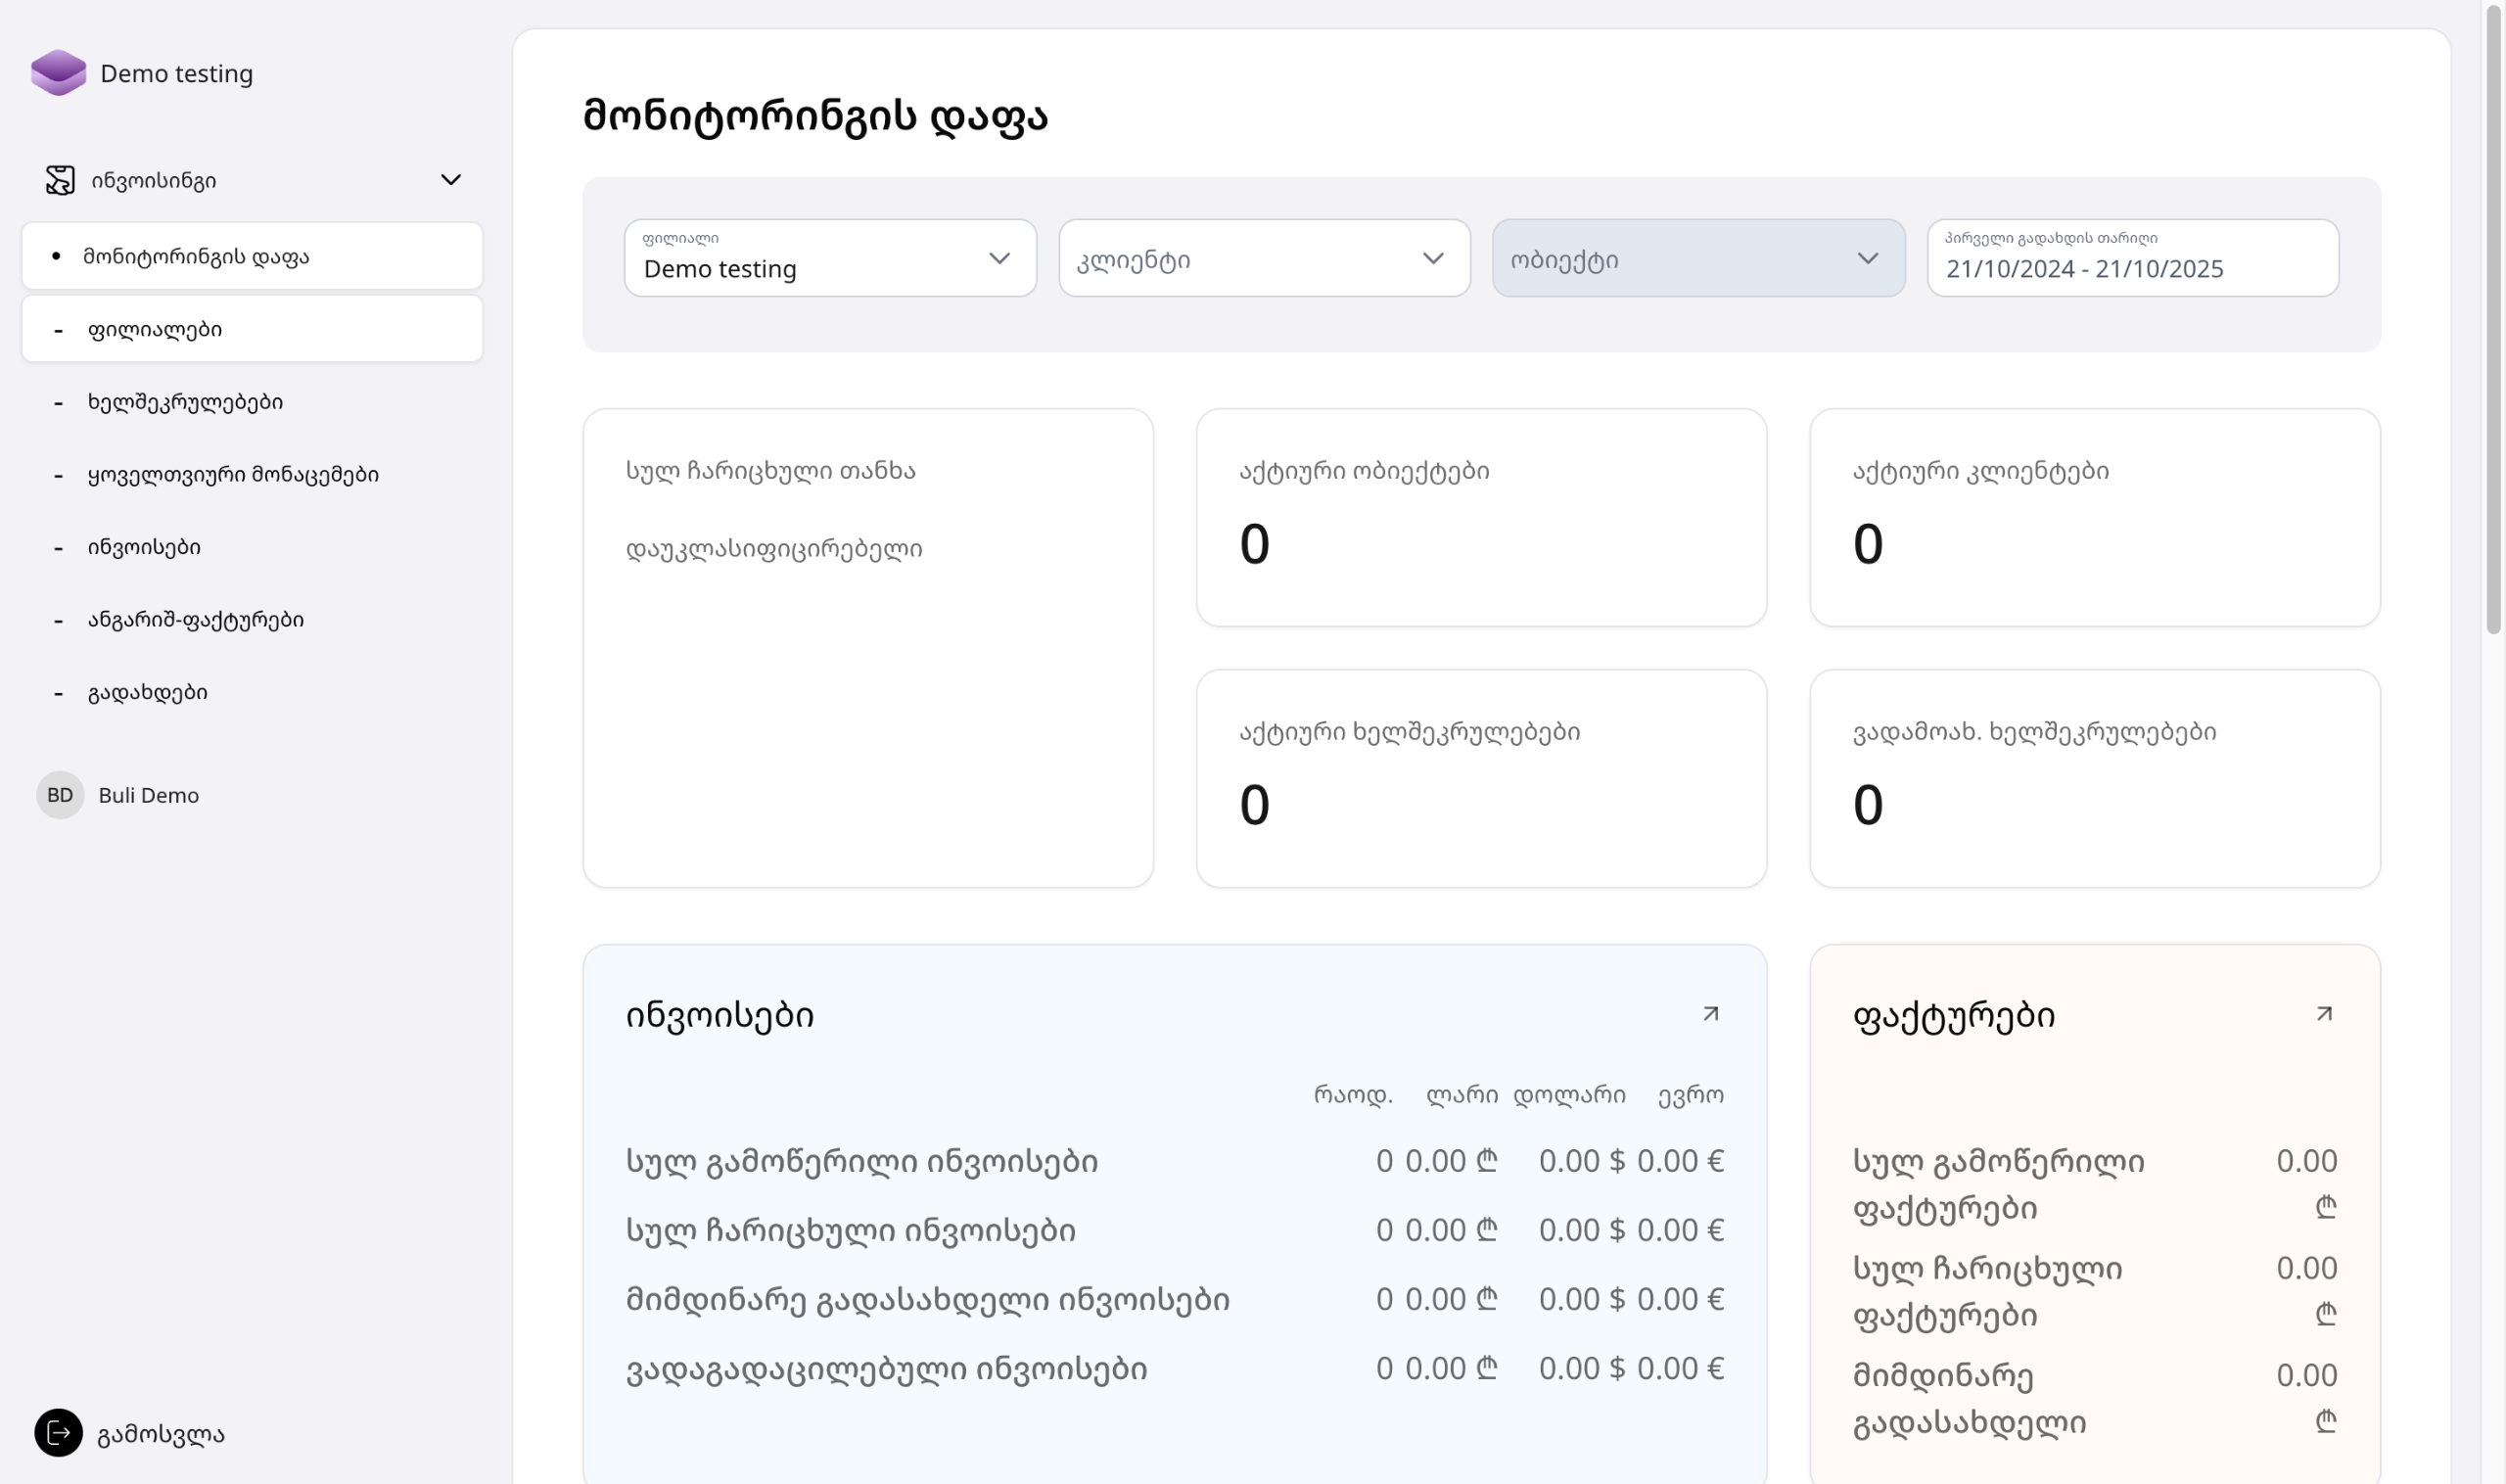Image resolution: width=2506 pixels, height=1484 pixels.
Task: Click the logout arrow icon at bottom
Action: [x=58, y=1433]
